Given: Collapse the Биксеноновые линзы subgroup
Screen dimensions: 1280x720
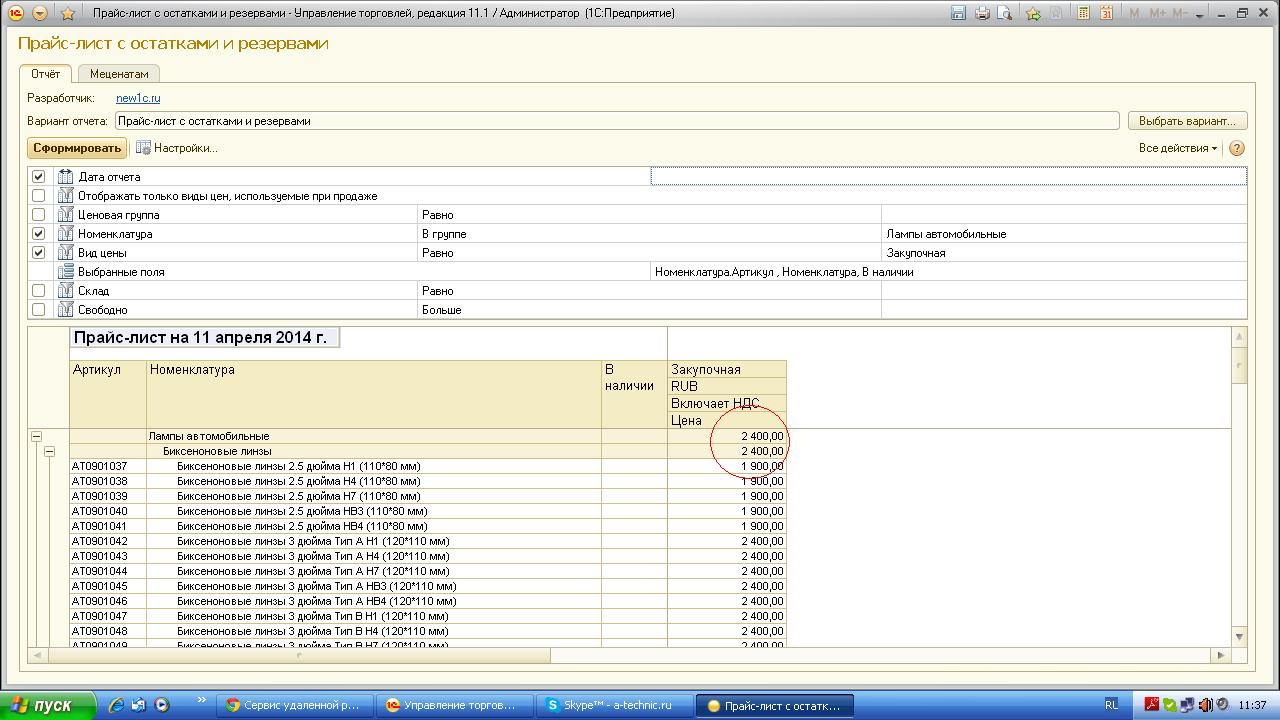Looking at the screenshot, I should pyautogui.click(x=49, y=451).
